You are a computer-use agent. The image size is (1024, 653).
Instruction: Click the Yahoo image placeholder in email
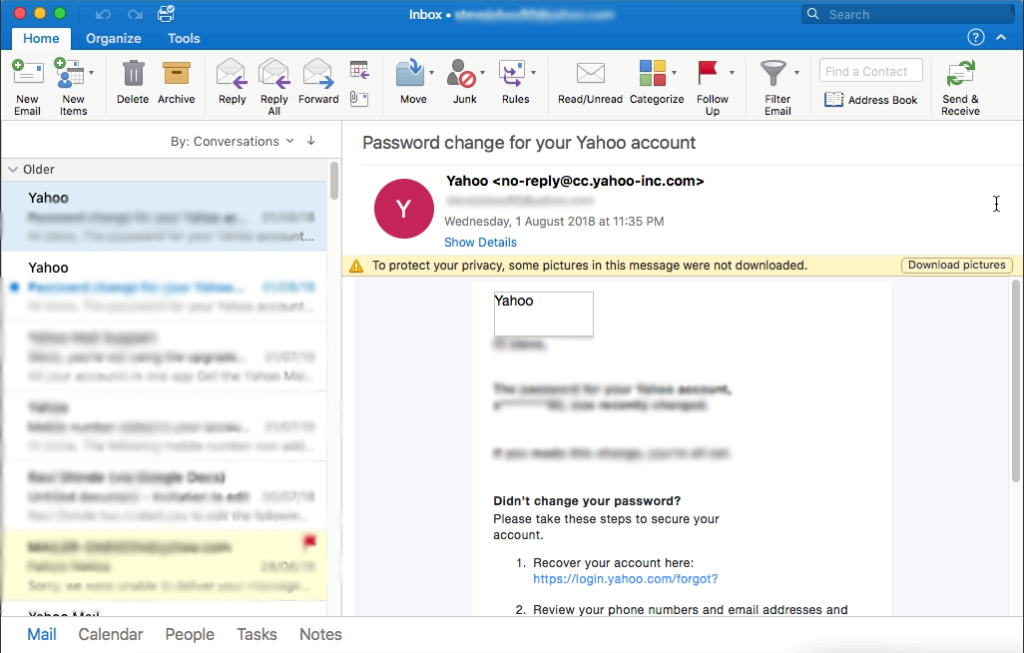pos(543,314)
